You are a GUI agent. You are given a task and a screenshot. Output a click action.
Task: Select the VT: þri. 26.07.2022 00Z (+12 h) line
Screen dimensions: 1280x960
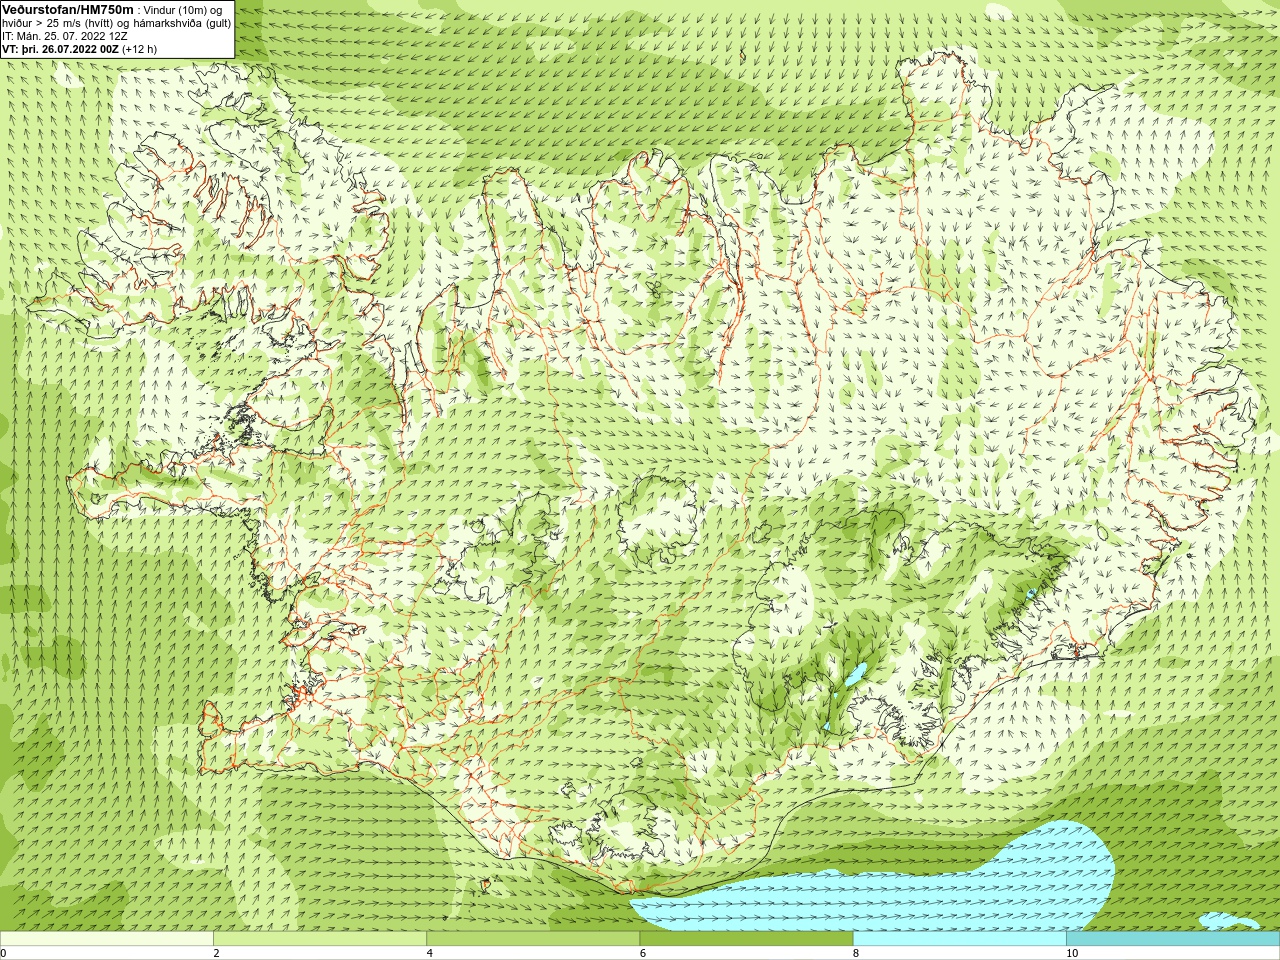click(80, 48)
